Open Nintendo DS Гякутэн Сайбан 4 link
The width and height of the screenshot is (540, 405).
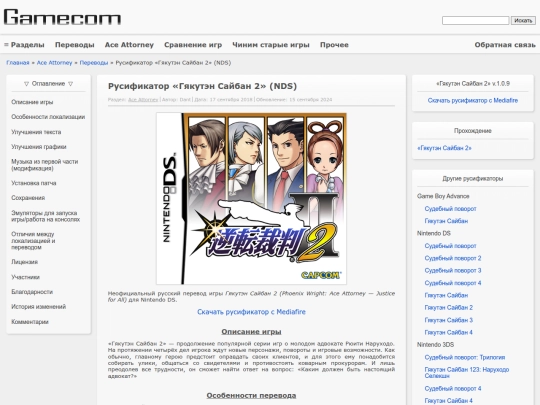[449, 333]
